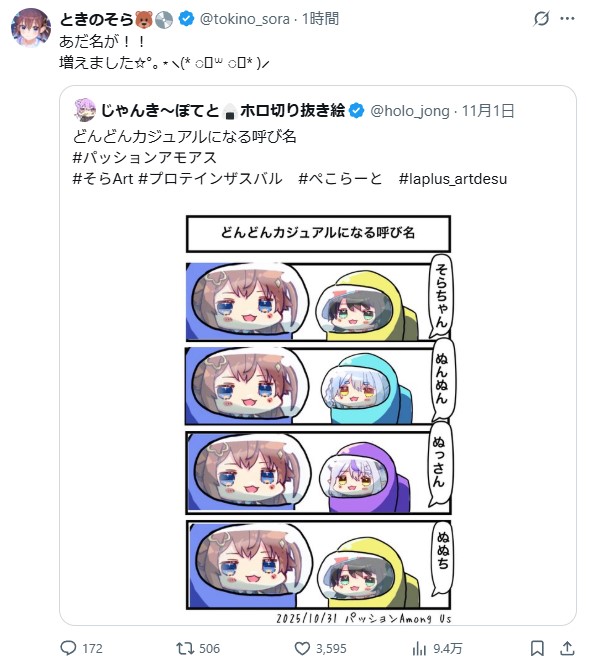Open the reply icon with 172 comments
The width and height of the screenshot is (589, 656).
69,648
